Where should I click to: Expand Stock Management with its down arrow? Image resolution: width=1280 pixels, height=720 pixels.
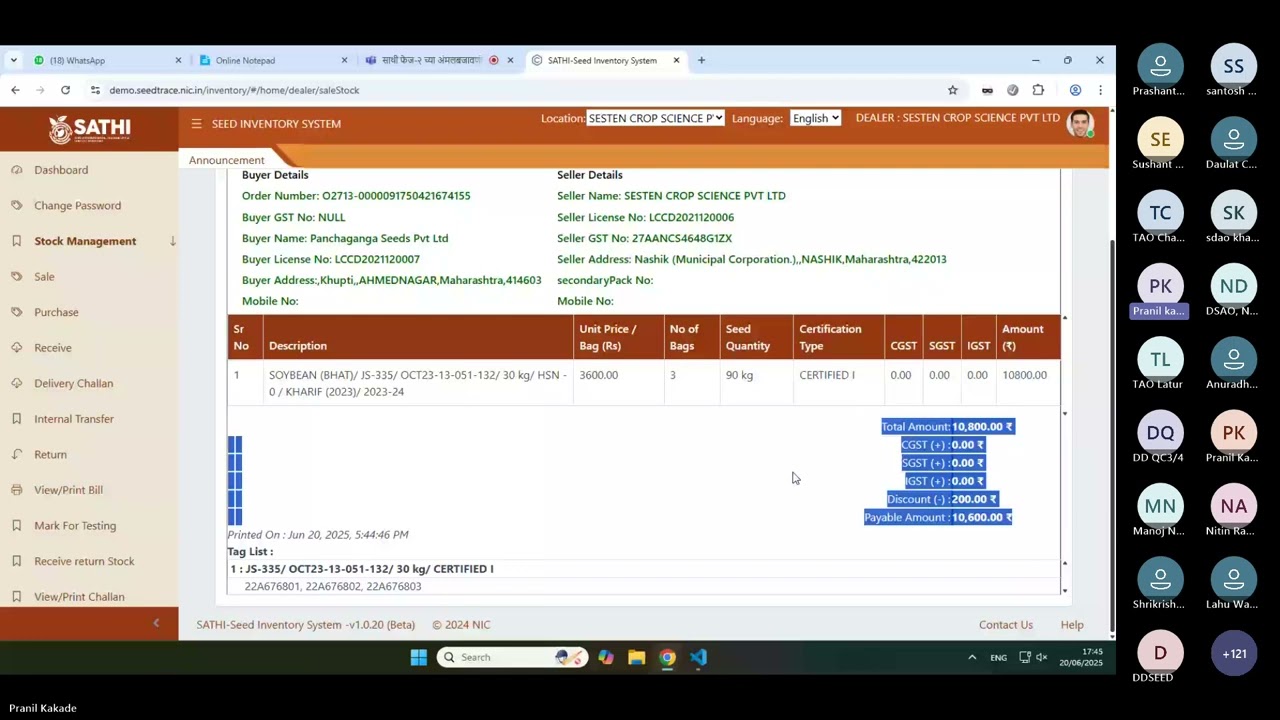click(x=172, y=241)
